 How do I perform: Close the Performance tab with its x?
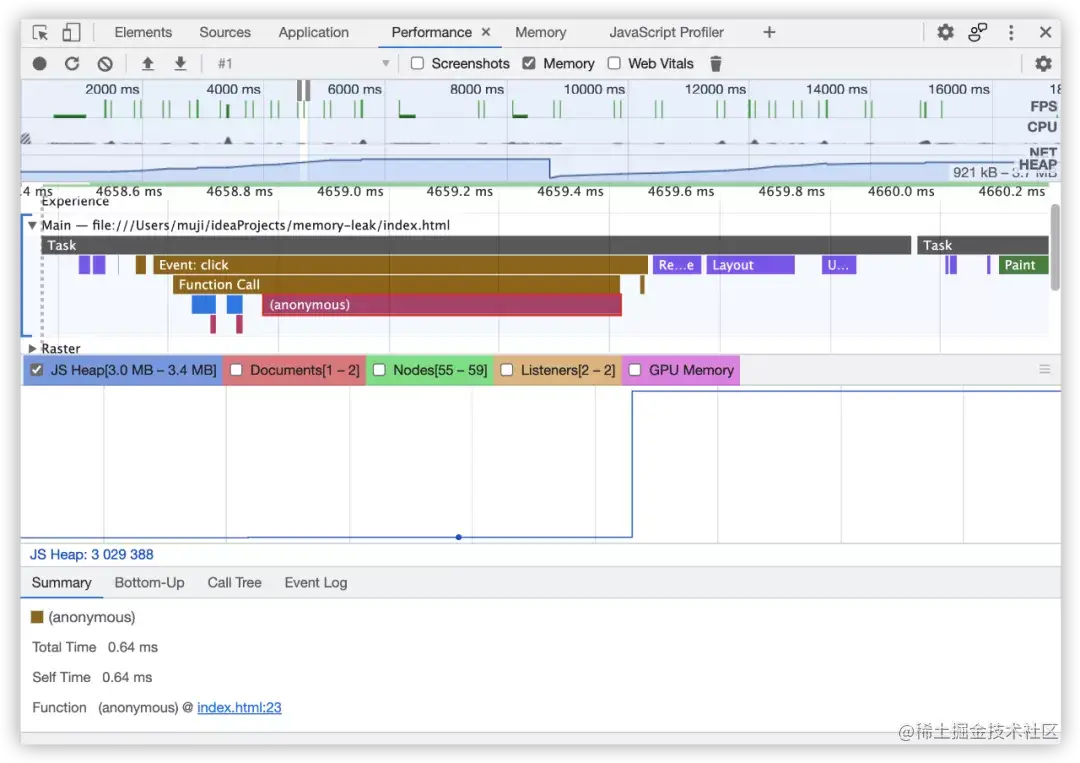[486, 32]
